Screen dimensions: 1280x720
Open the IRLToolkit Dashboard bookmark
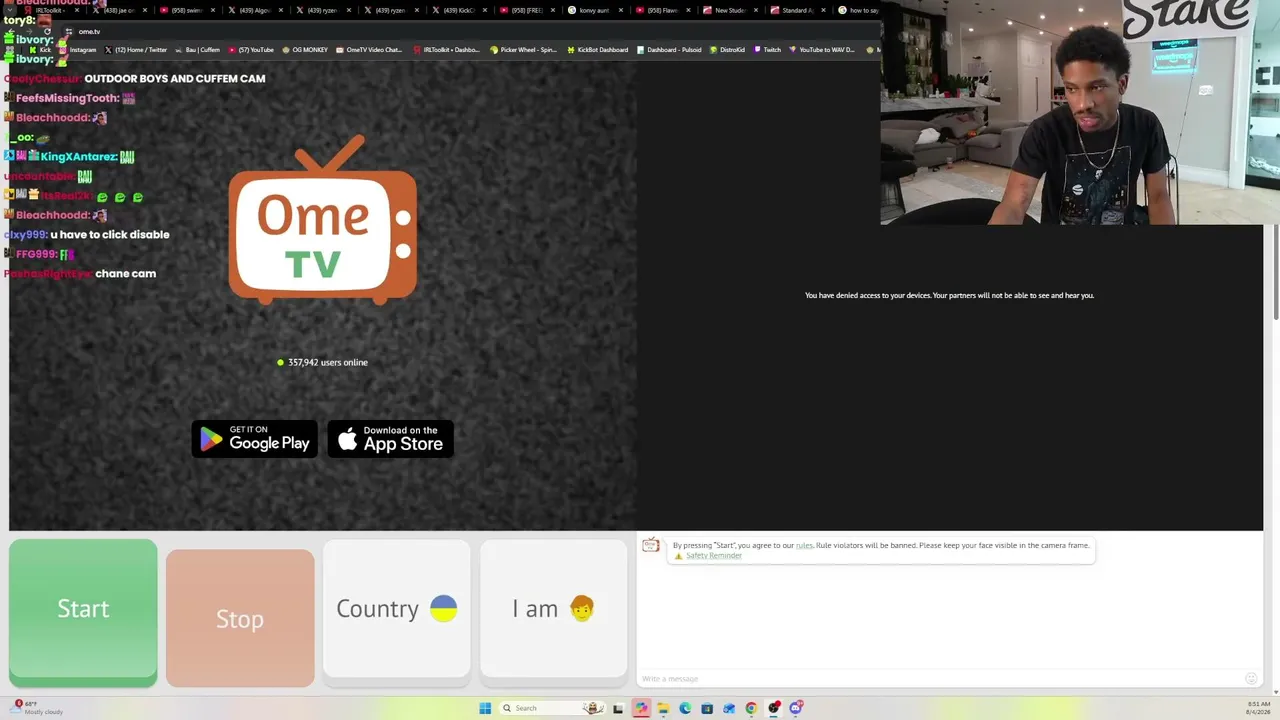pos(446,49)
